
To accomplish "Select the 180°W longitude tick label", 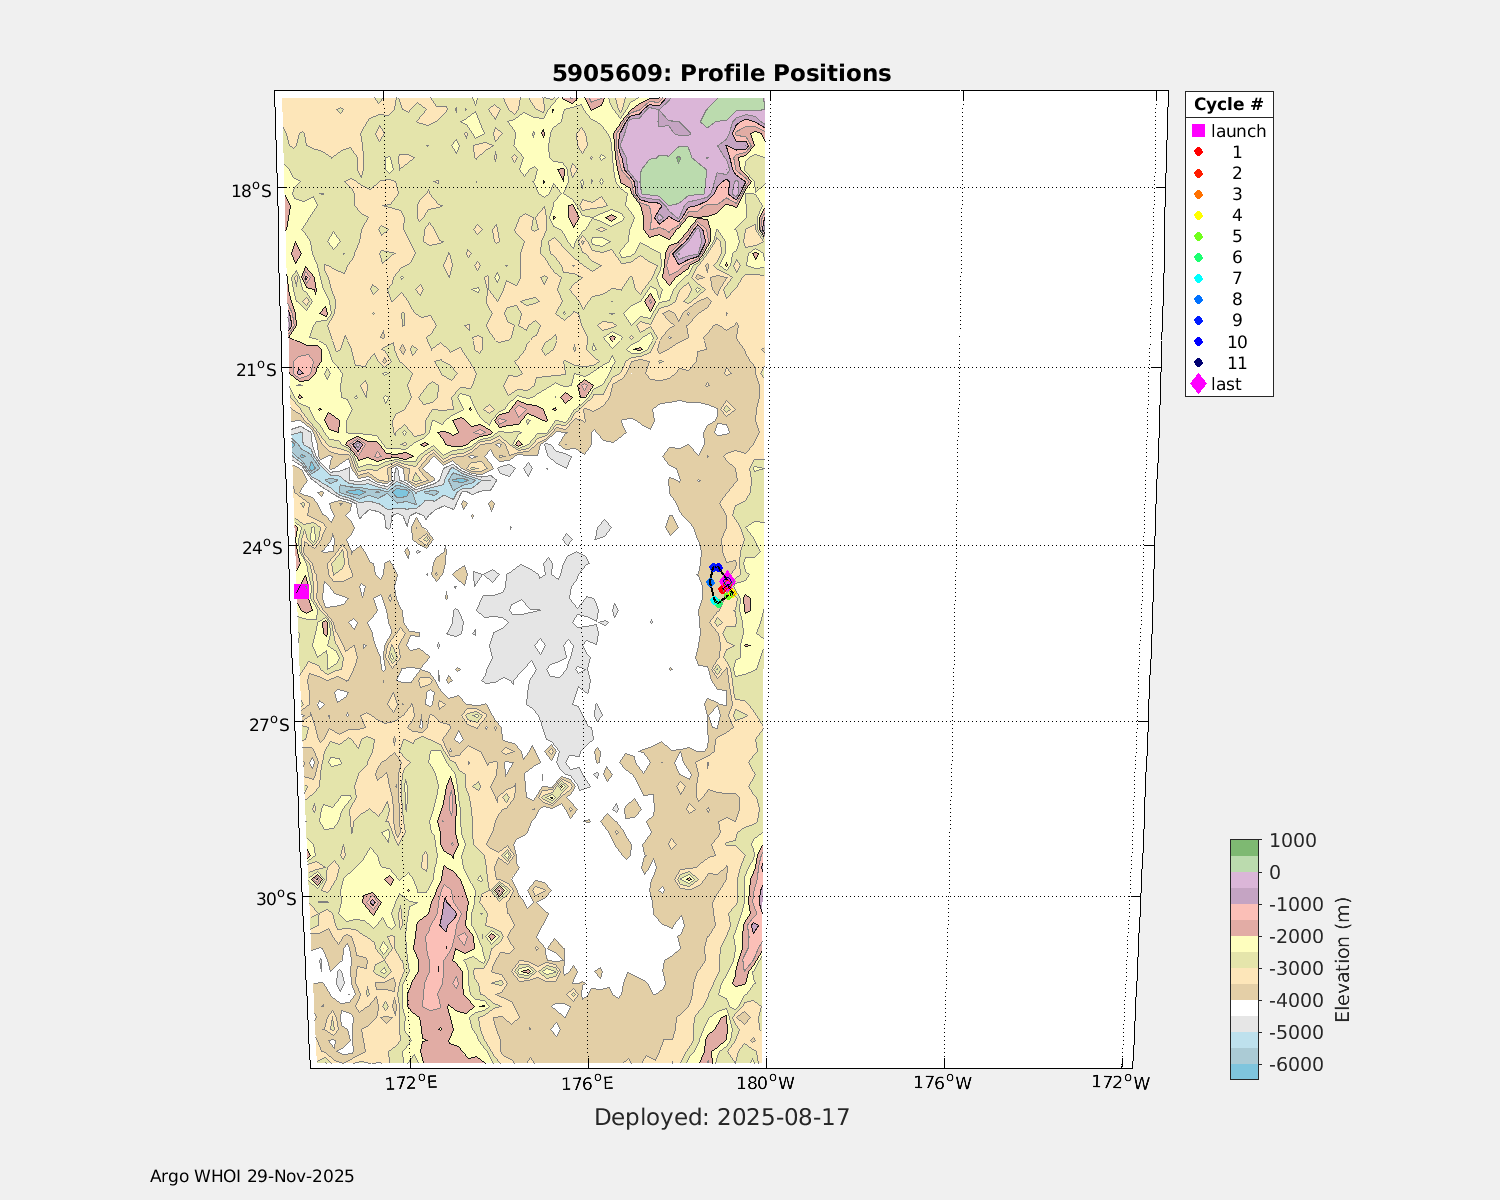I will tap(766, 1082).
